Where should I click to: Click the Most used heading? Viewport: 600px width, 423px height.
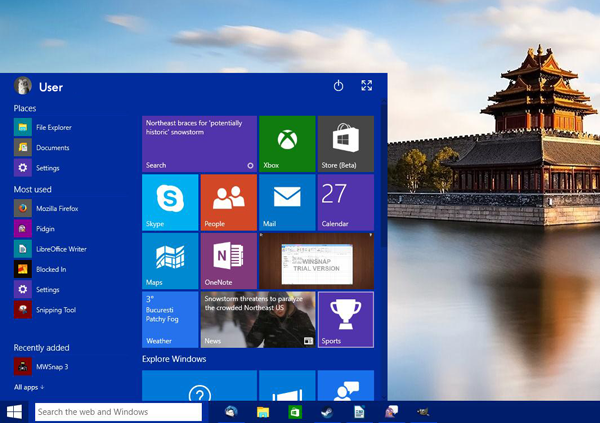click(33, 189)
